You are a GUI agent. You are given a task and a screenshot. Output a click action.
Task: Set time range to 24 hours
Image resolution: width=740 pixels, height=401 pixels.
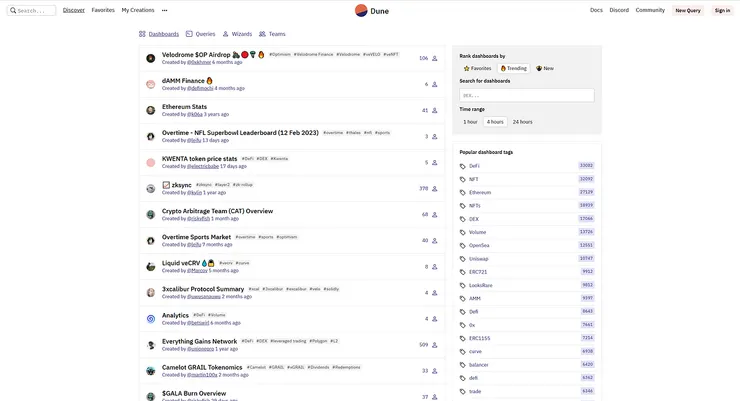click(x=522, y=122)
